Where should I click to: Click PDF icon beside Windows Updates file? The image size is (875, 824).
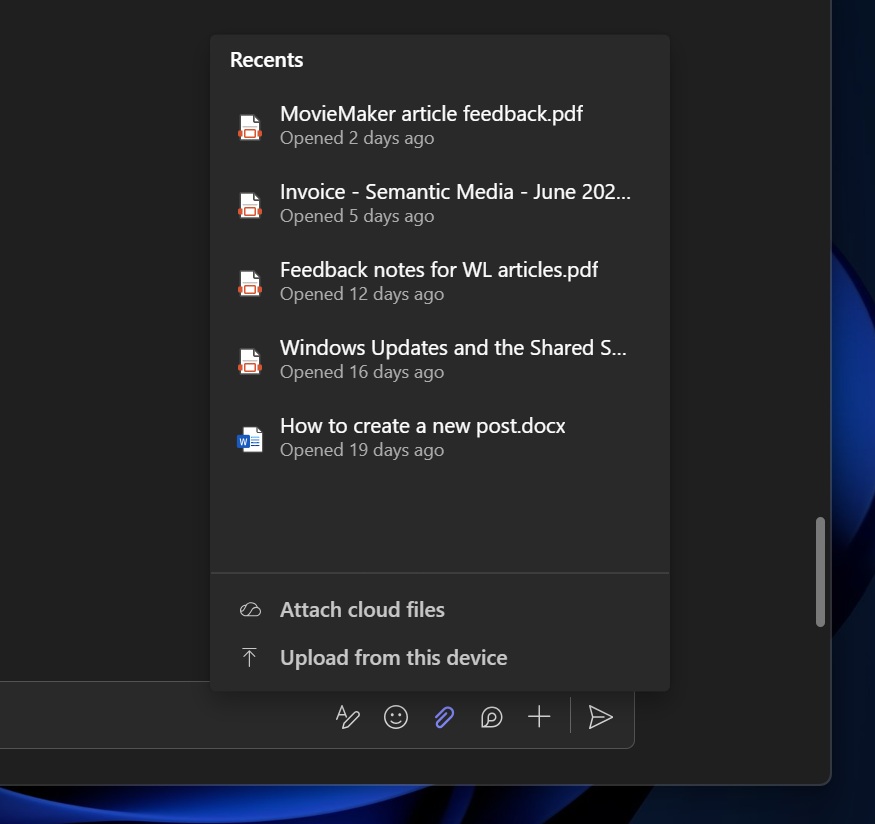250,362
